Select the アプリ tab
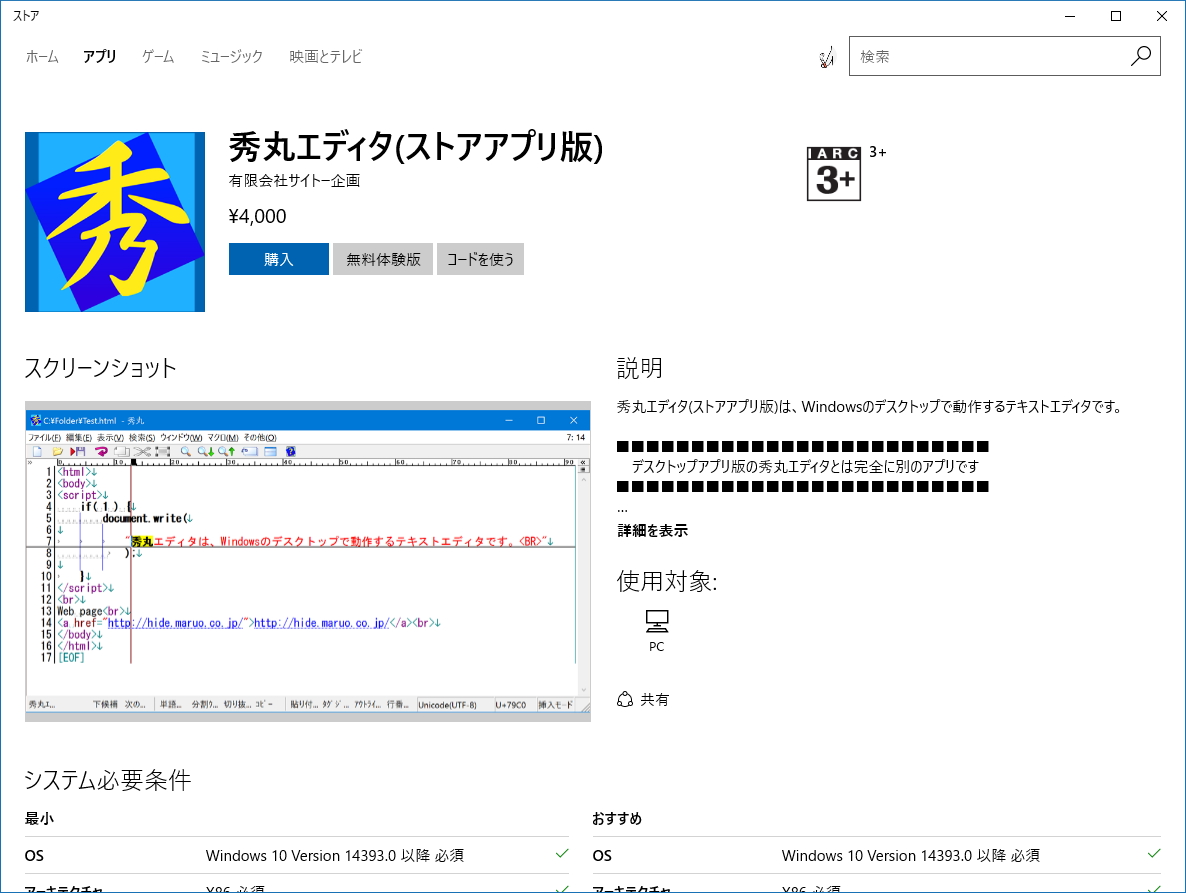The image size is (1186, 893). [100, 57]
